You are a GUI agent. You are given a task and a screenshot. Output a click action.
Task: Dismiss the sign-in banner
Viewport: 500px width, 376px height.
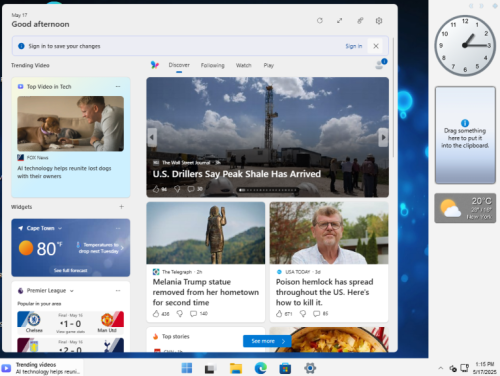coord(376,46)
